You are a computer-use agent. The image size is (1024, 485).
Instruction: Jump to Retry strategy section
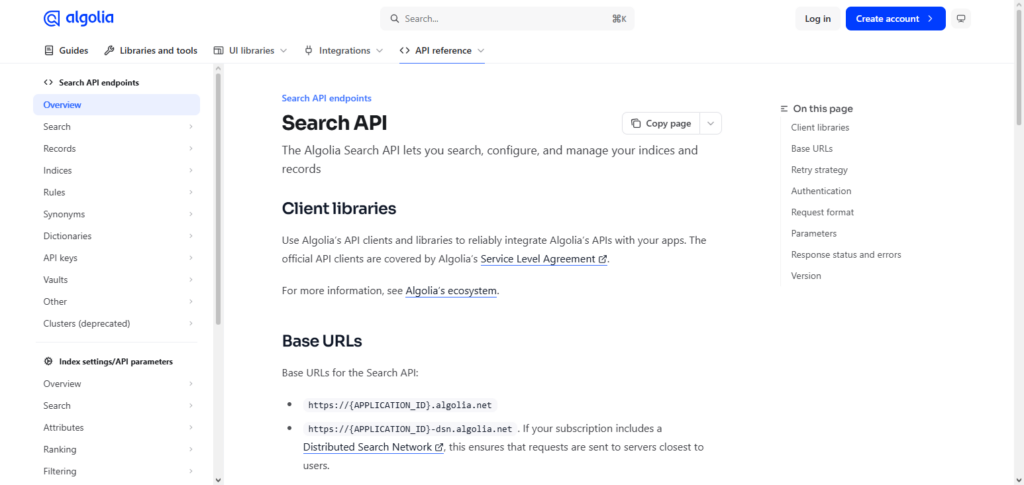coord(819,170)
